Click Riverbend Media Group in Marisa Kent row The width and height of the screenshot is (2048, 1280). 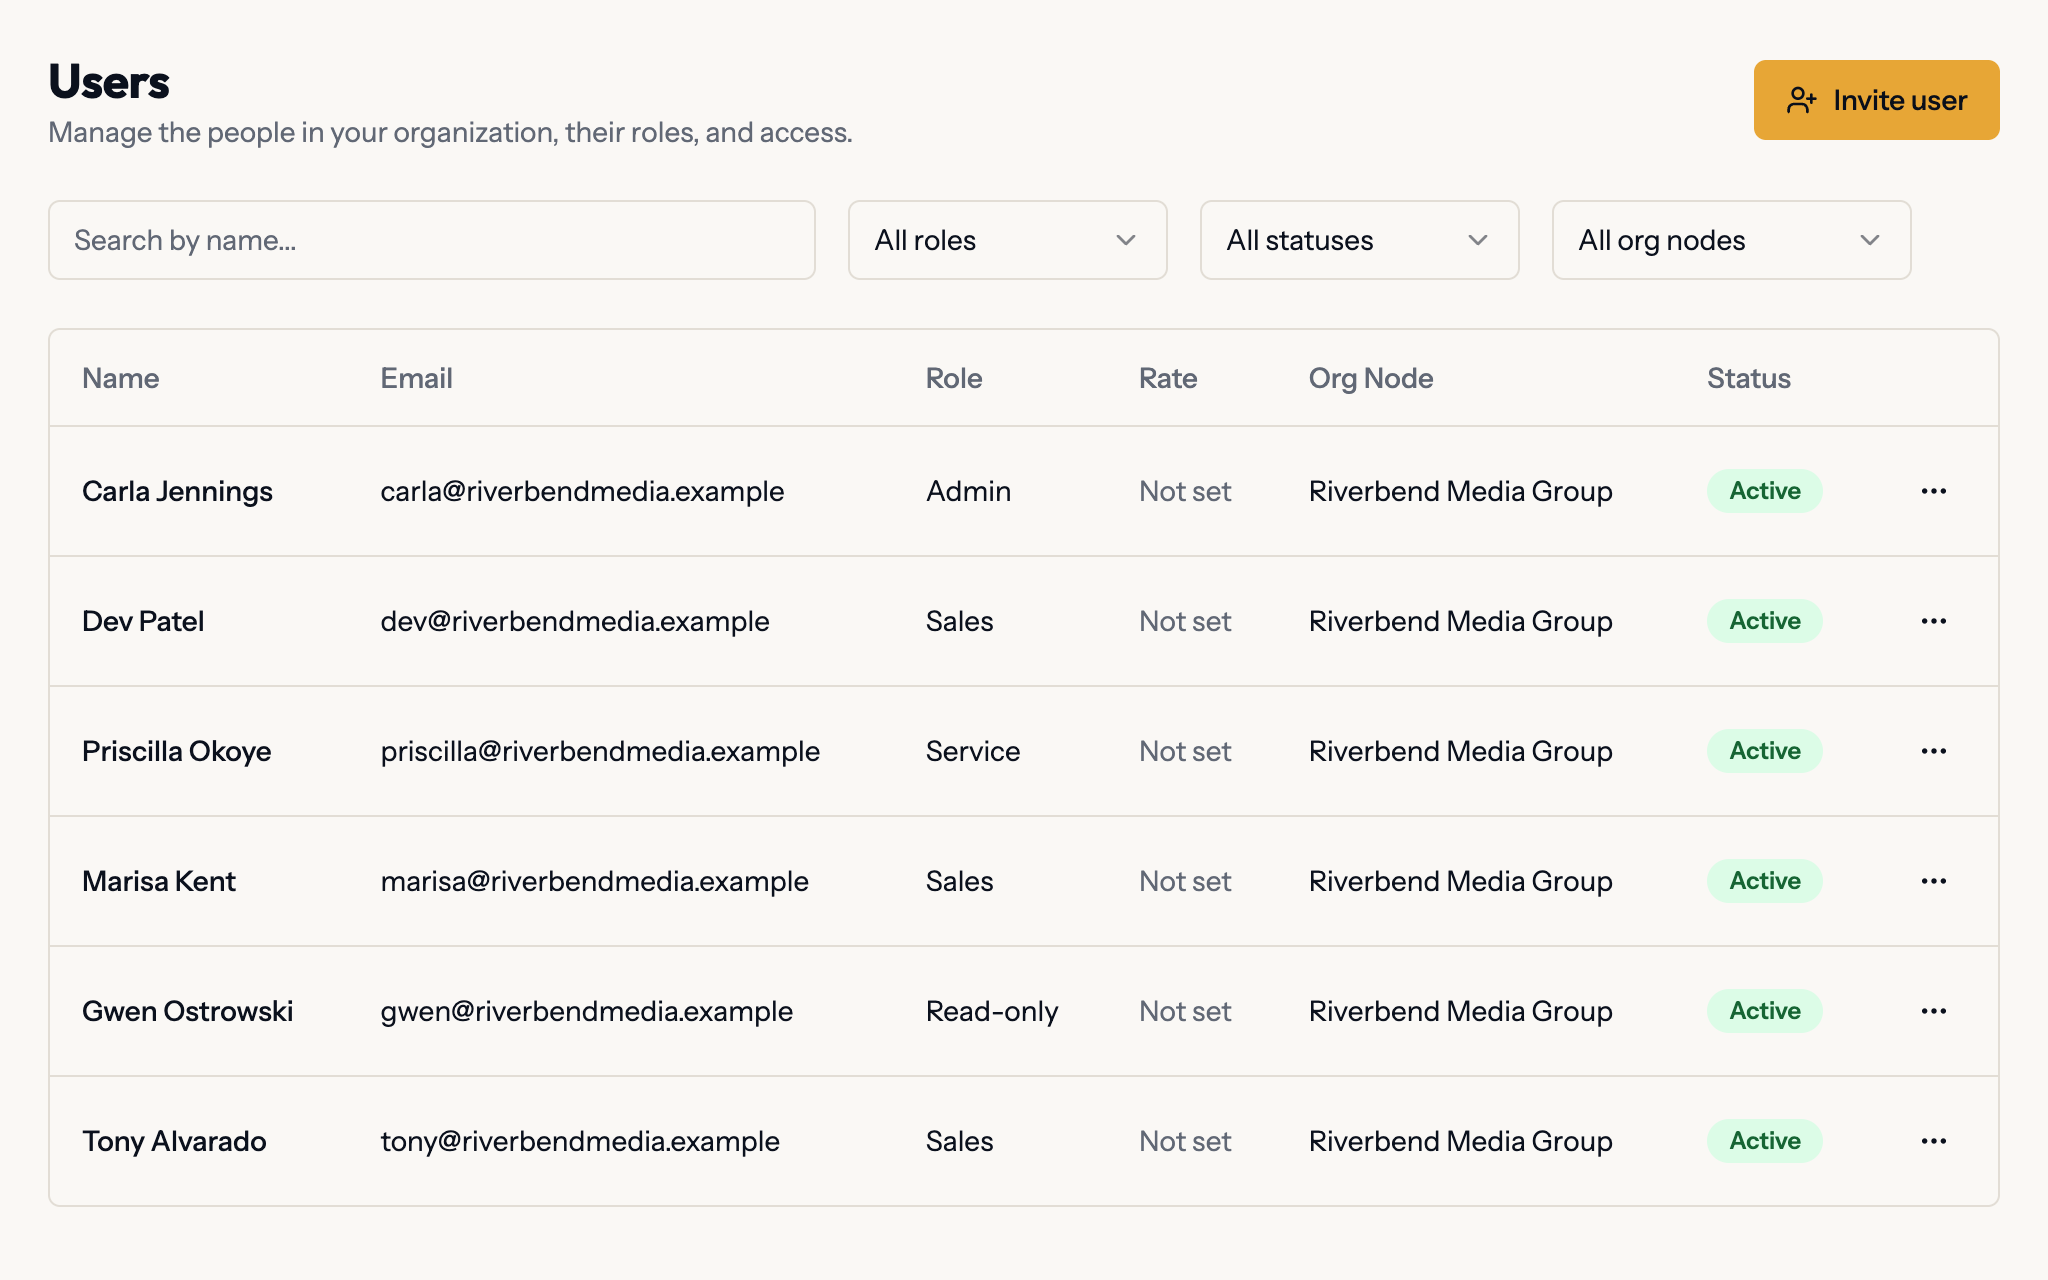tap(1461, 881)
